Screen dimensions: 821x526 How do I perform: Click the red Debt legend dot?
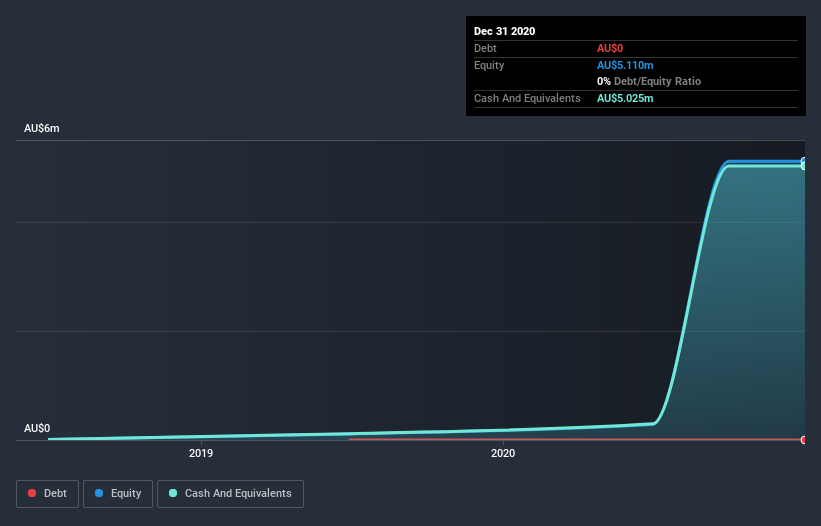pos(32,493)
